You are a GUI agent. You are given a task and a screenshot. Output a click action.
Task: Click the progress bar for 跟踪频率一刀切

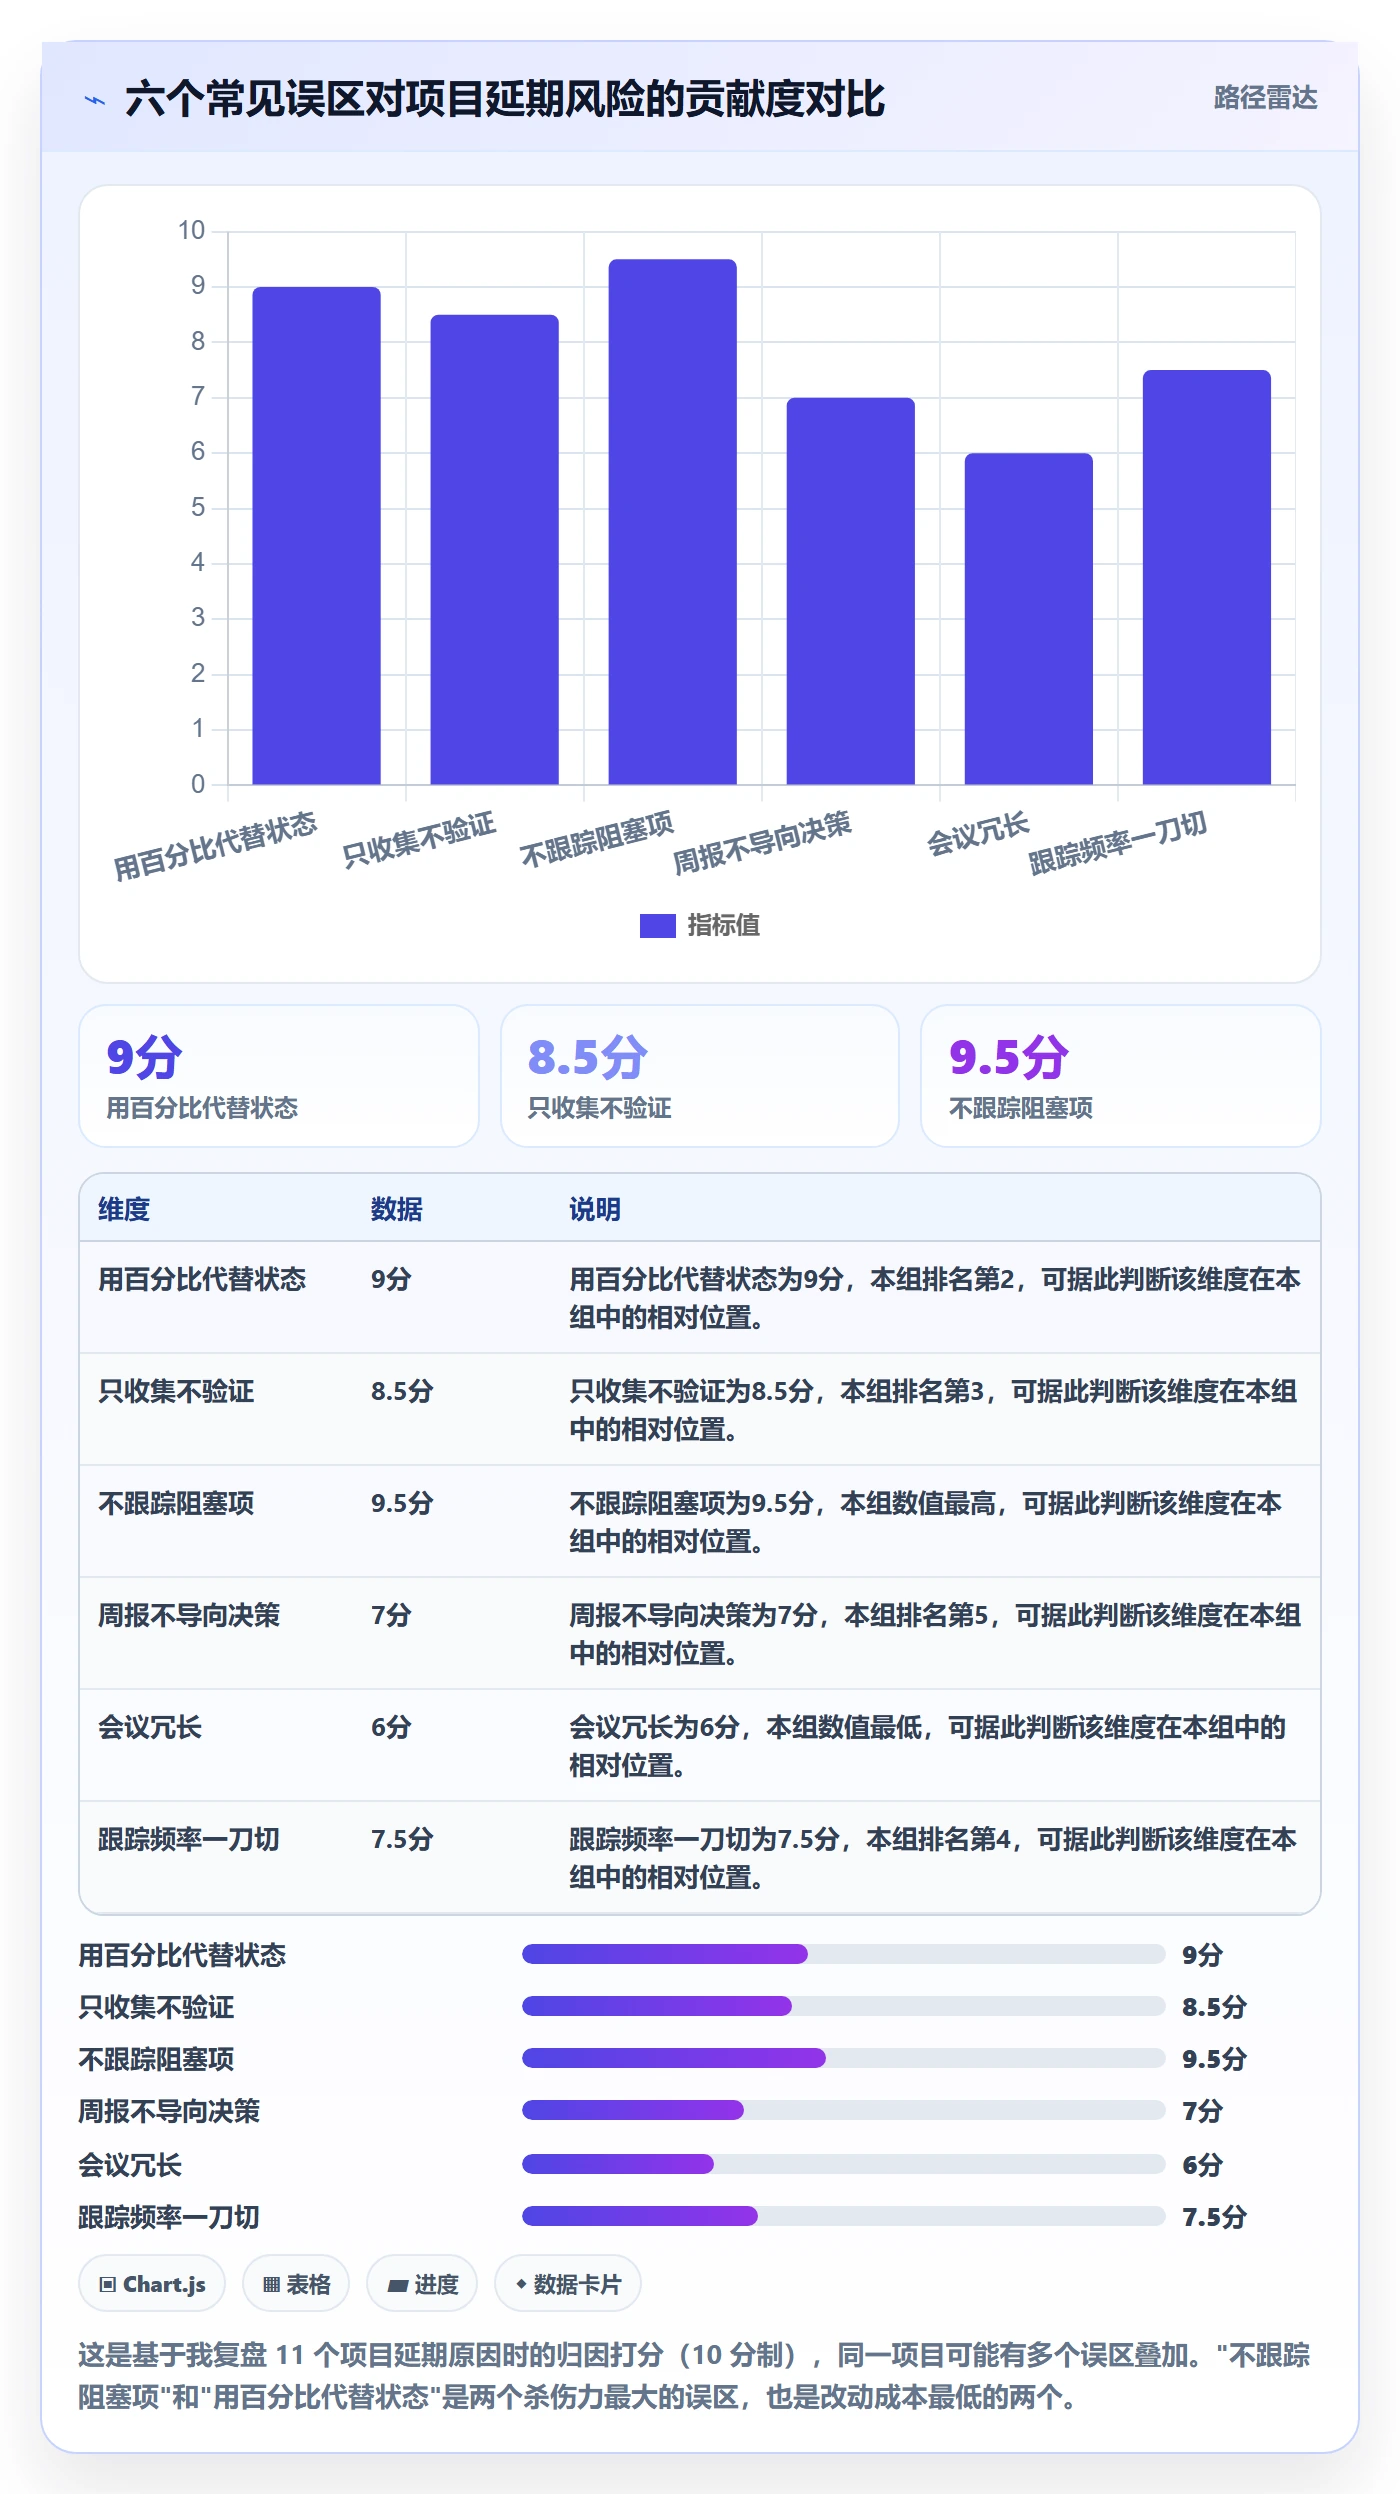843,2216
